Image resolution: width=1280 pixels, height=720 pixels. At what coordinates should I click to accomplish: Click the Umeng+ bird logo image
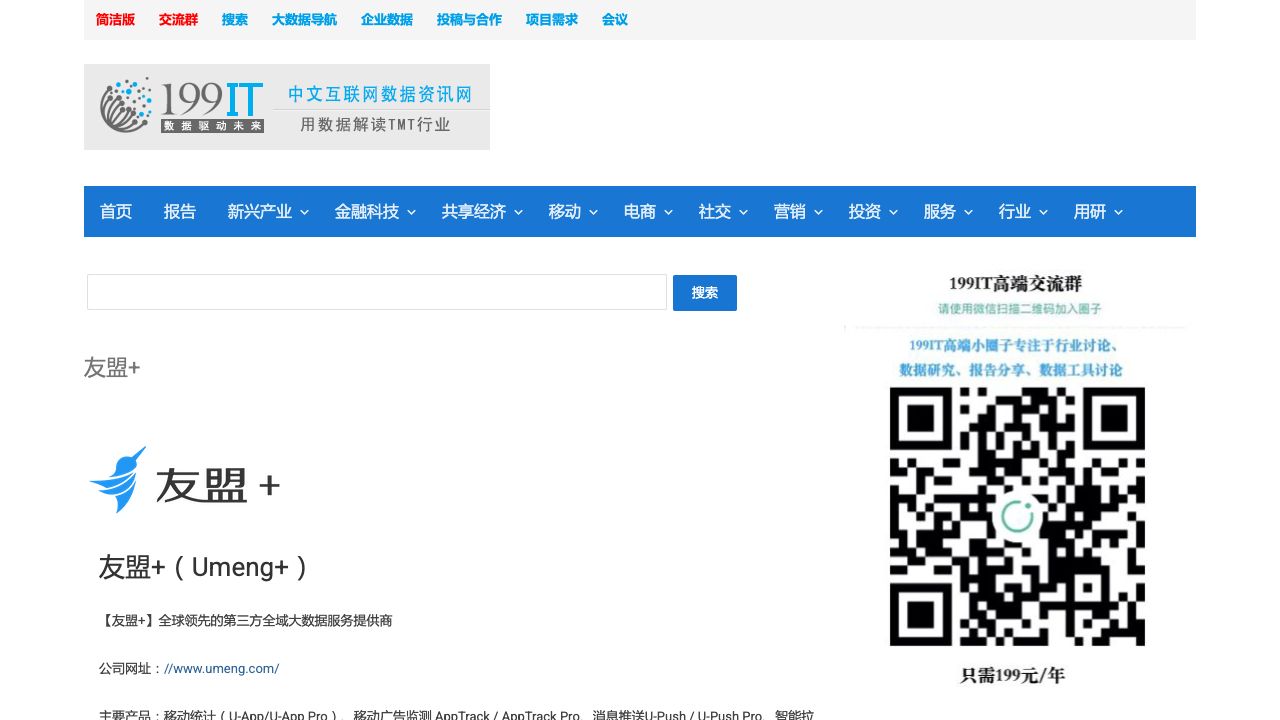click(184, 481)
